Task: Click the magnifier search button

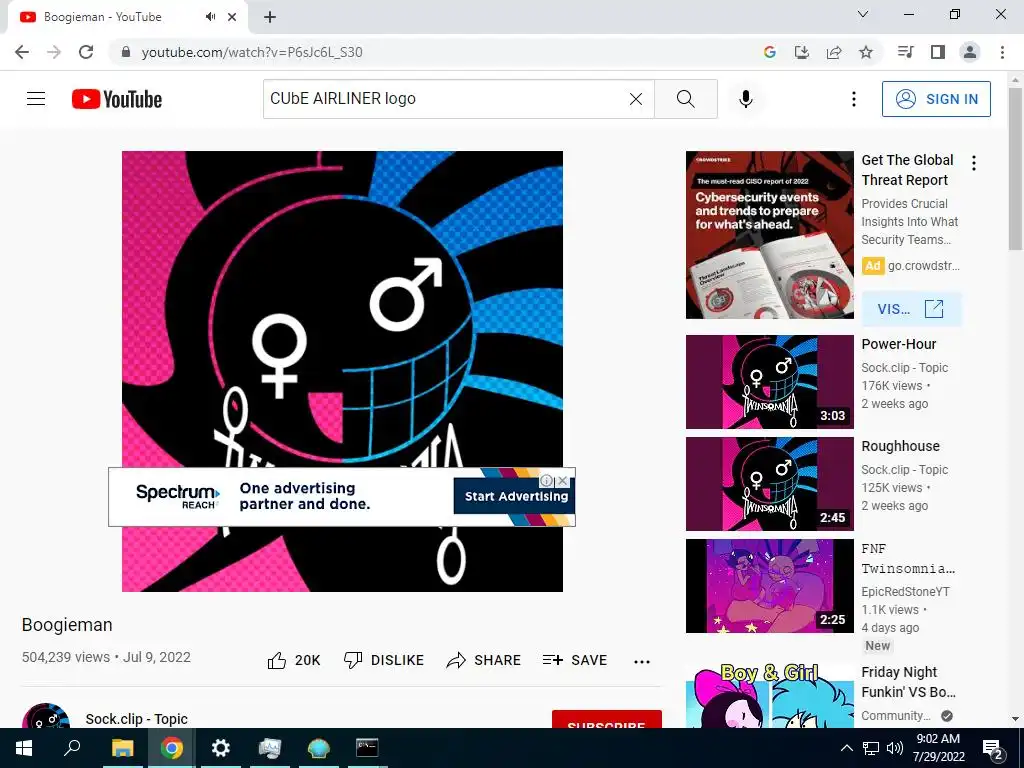Action: click(686, 99)
